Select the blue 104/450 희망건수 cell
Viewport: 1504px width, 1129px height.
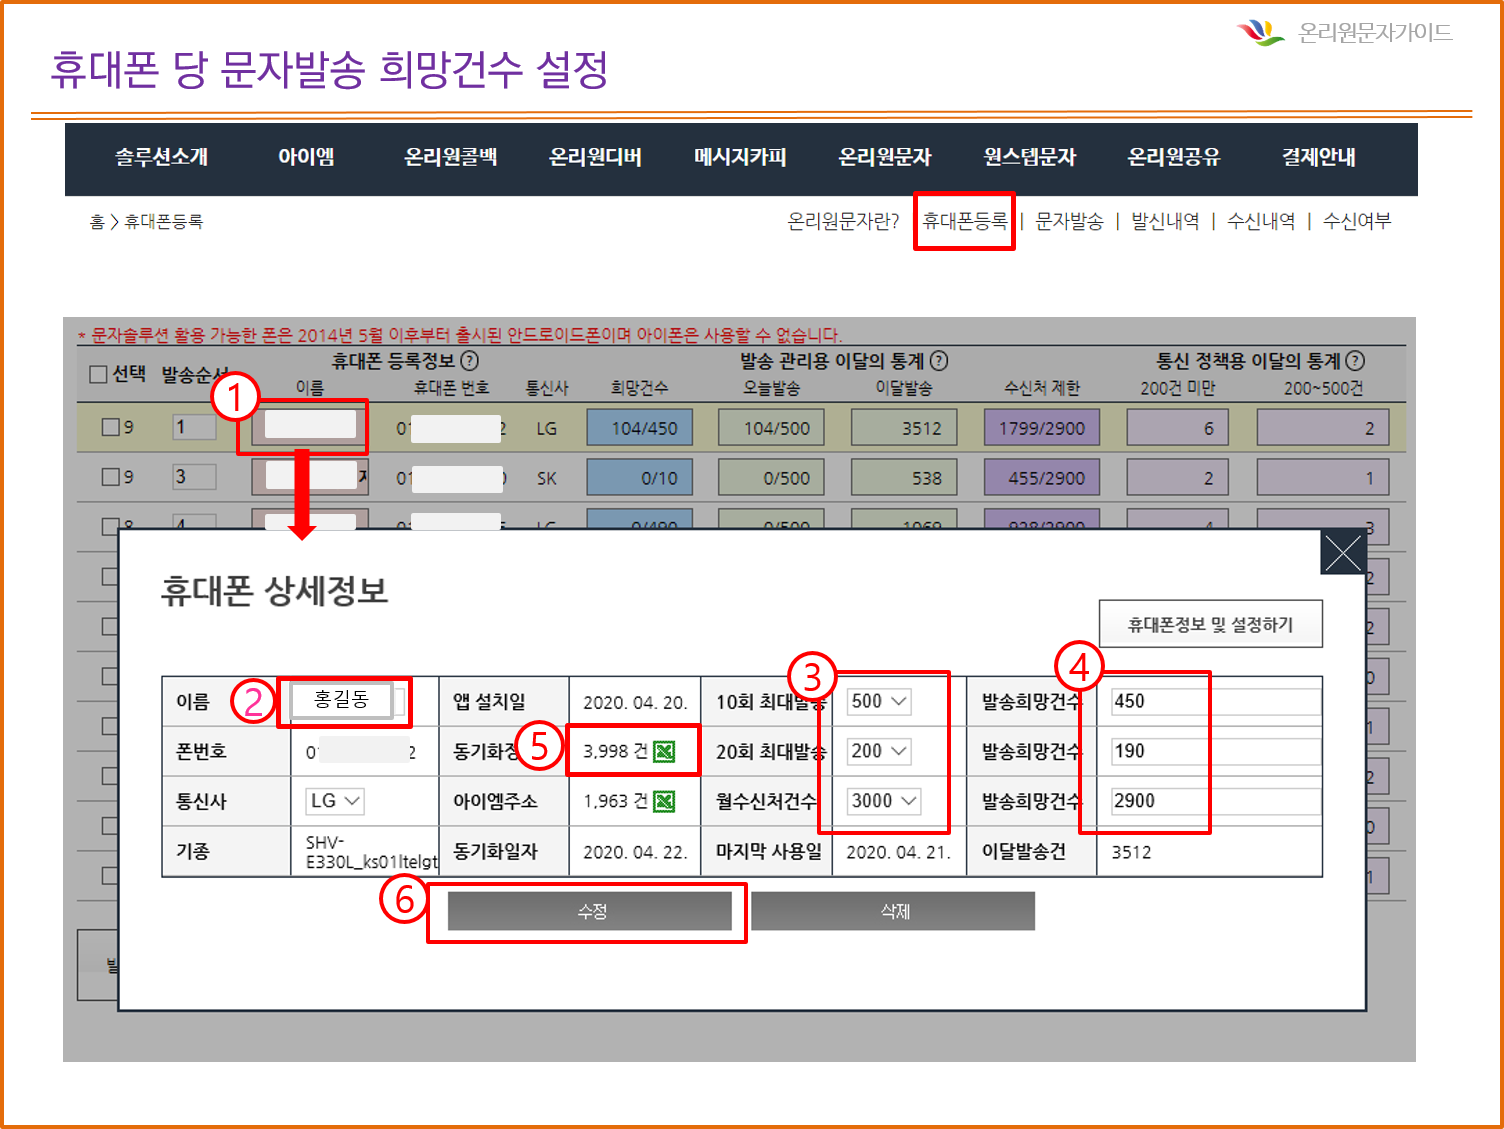click(x=644, y=428)
